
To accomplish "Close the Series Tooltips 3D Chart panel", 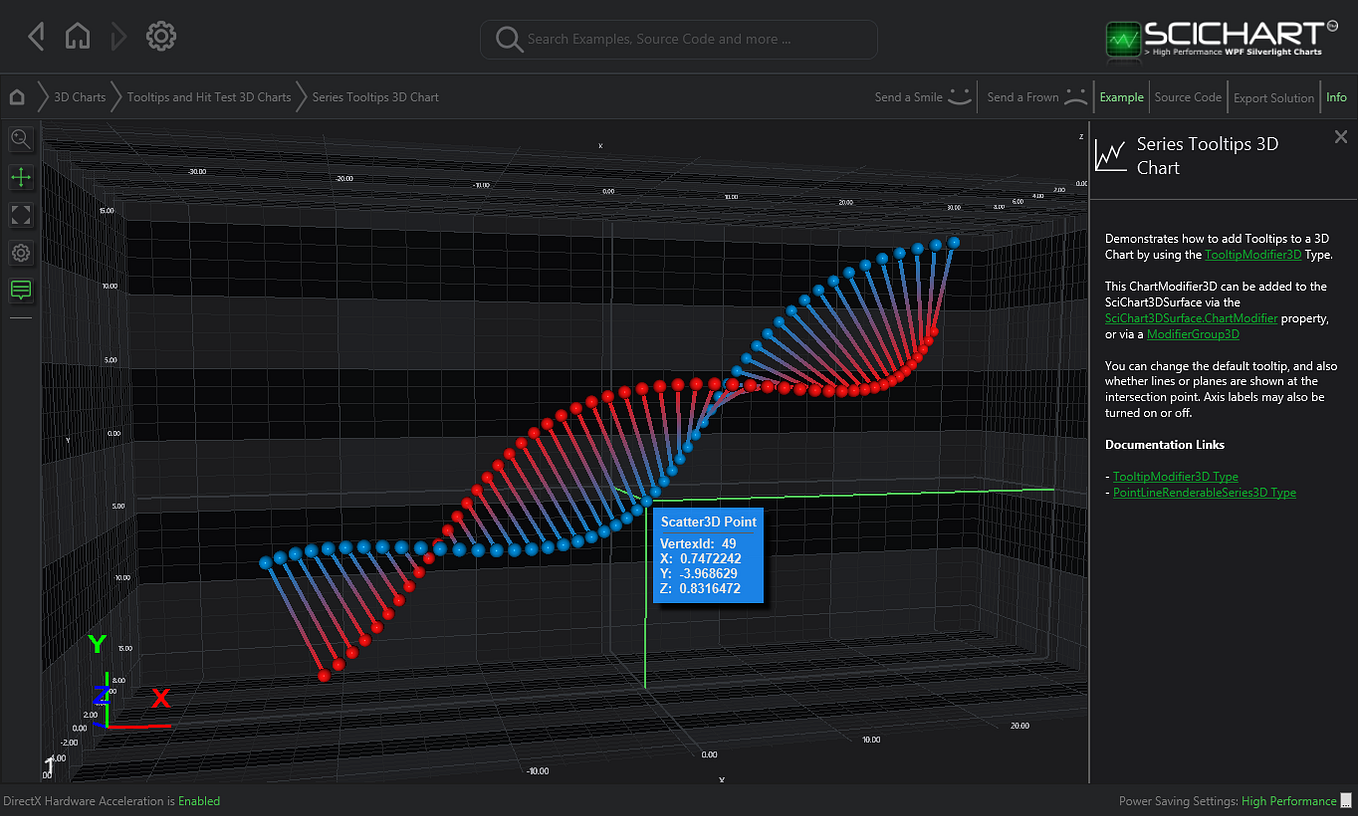I will pos(1341,137).
